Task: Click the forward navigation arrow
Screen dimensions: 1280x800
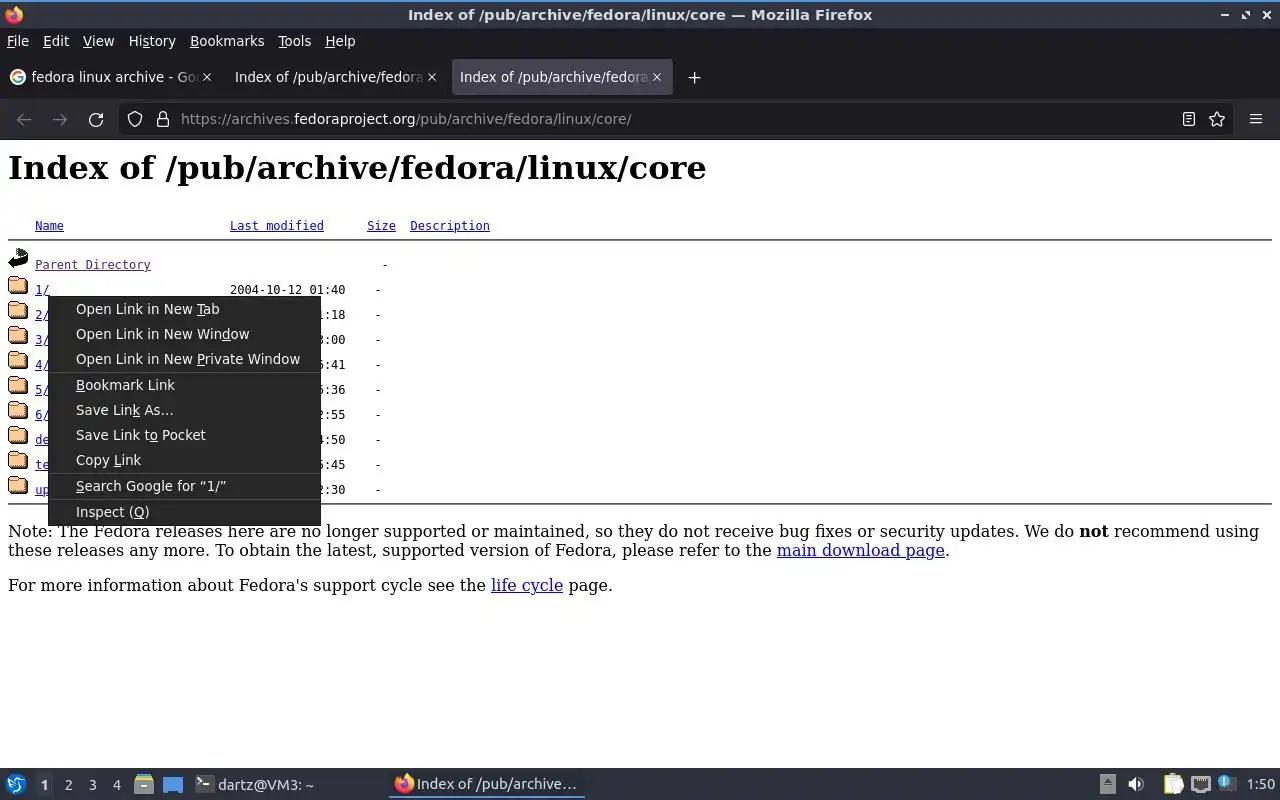Action: click(x=60, y=119)
